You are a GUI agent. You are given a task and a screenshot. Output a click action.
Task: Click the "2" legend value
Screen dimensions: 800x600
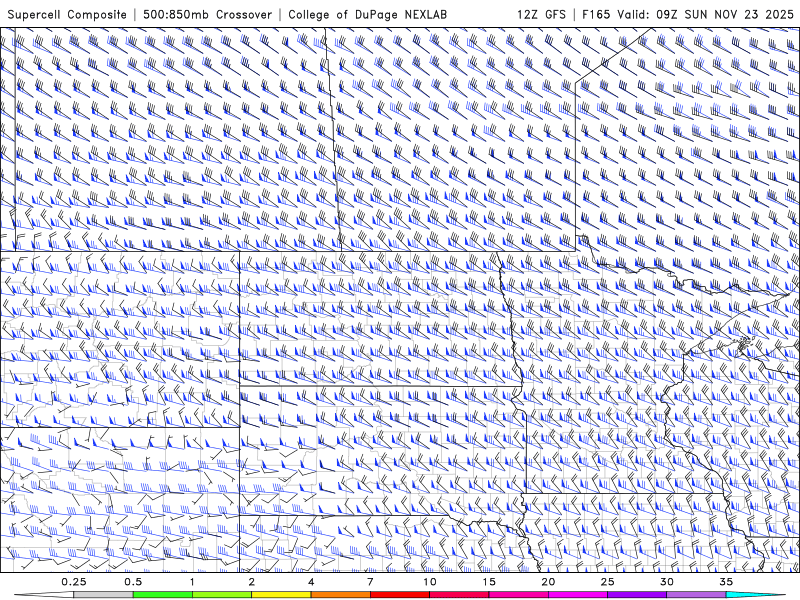pos(252,582)
